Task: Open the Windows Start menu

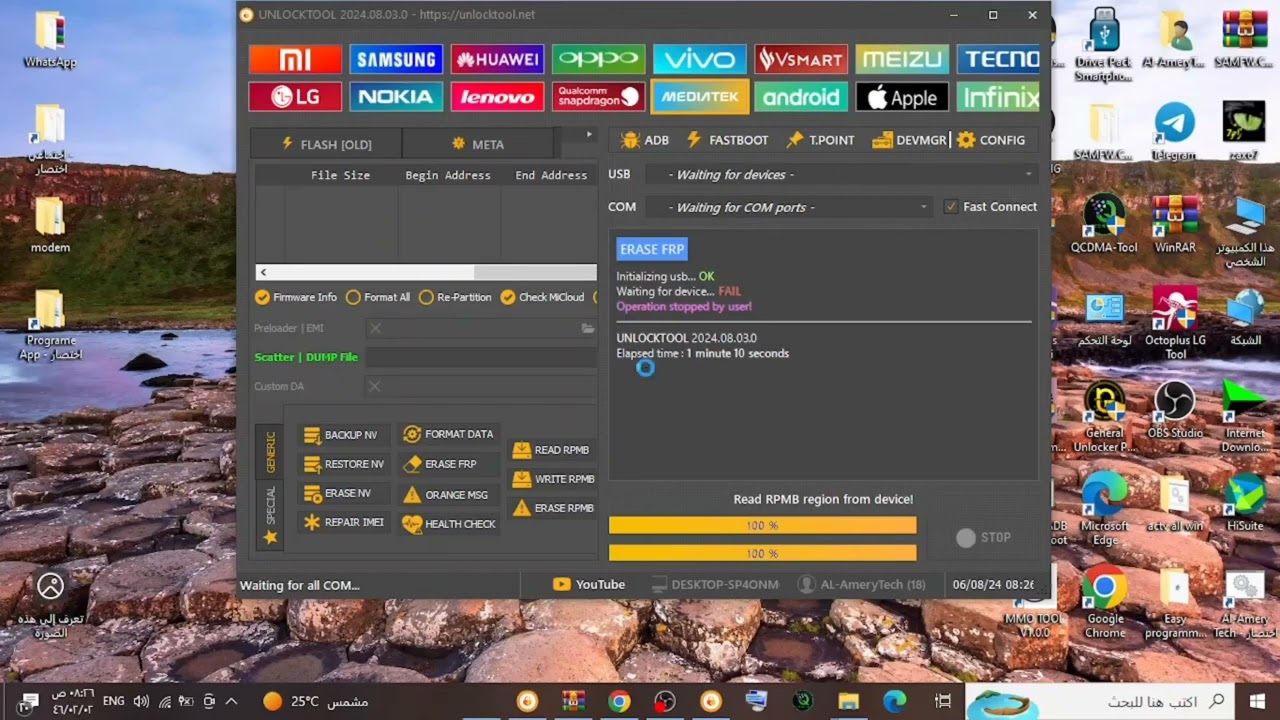Action: [x=1257, y=701]
